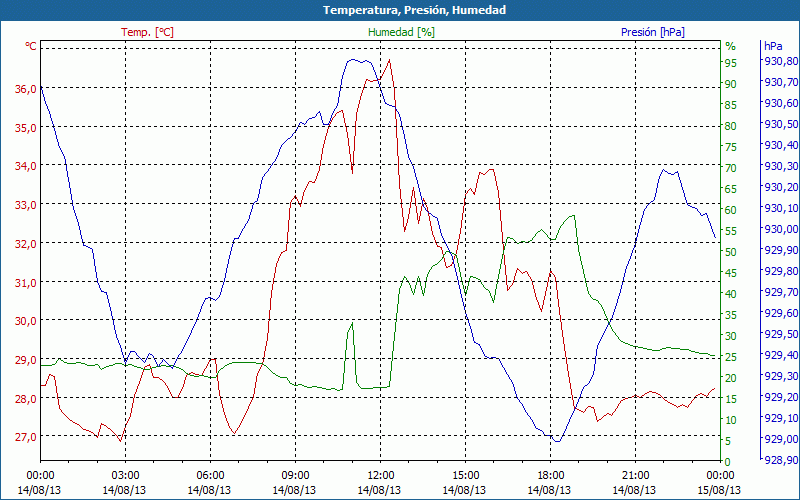The image size is (800, 500).
Task: Click the 06:00 time axis label
Action: (x=210, y=476)
